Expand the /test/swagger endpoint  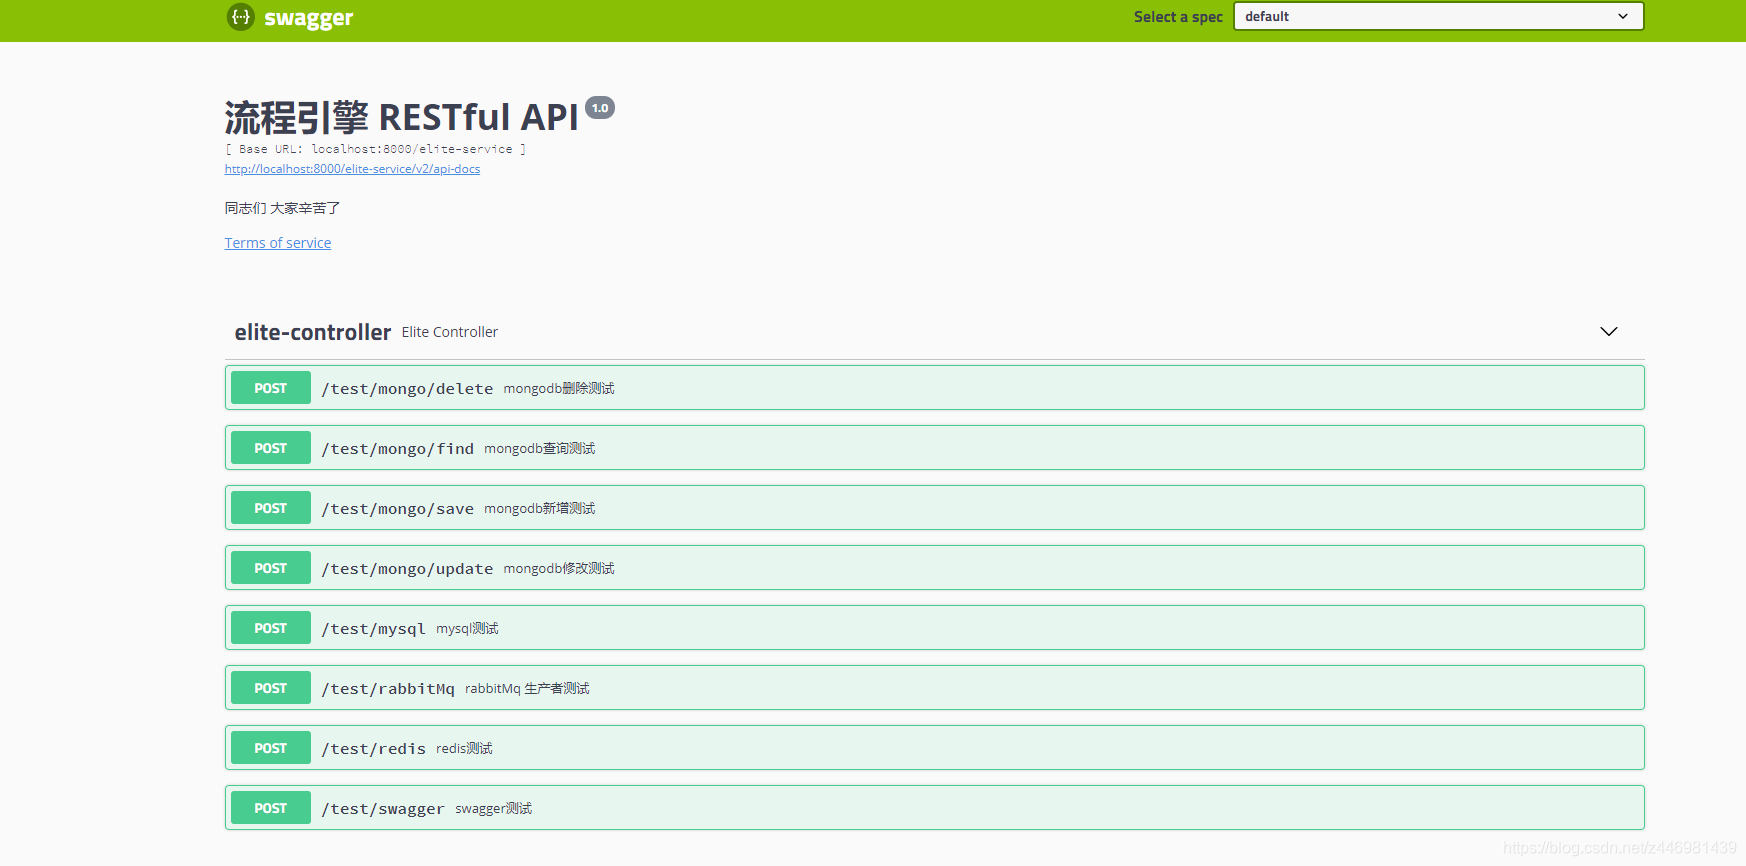[935, 808]
